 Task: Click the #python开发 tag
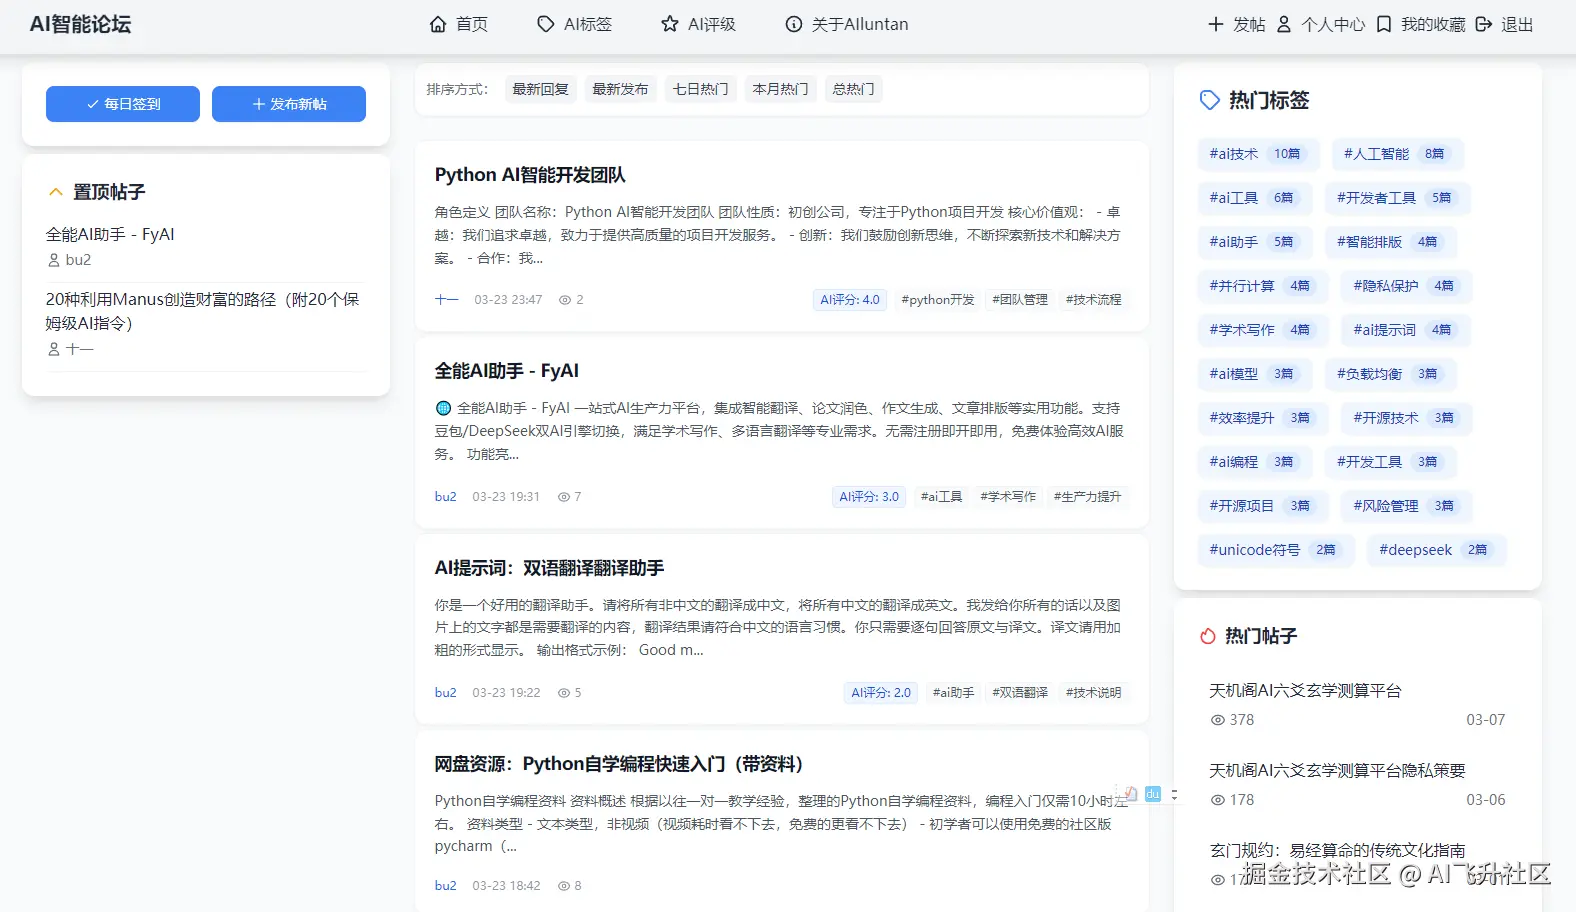tap(938, 300)
